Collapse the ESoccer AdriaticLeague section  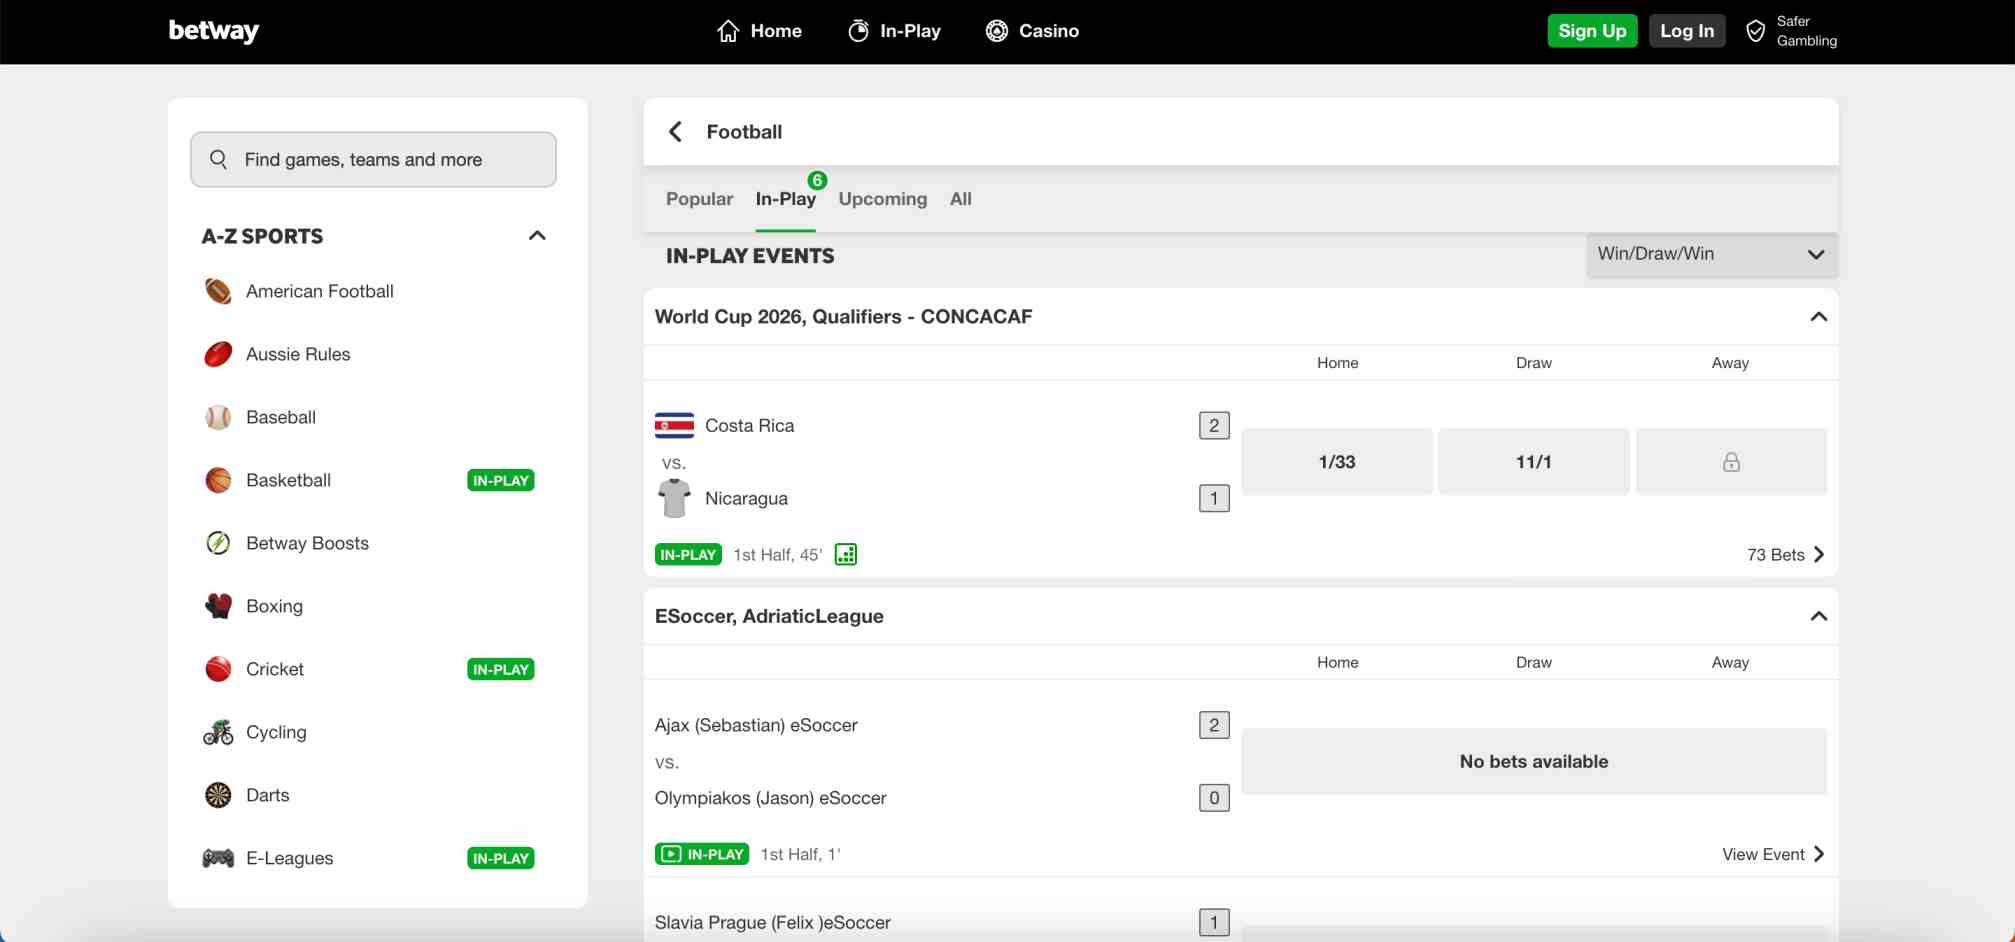(1818, 616)
